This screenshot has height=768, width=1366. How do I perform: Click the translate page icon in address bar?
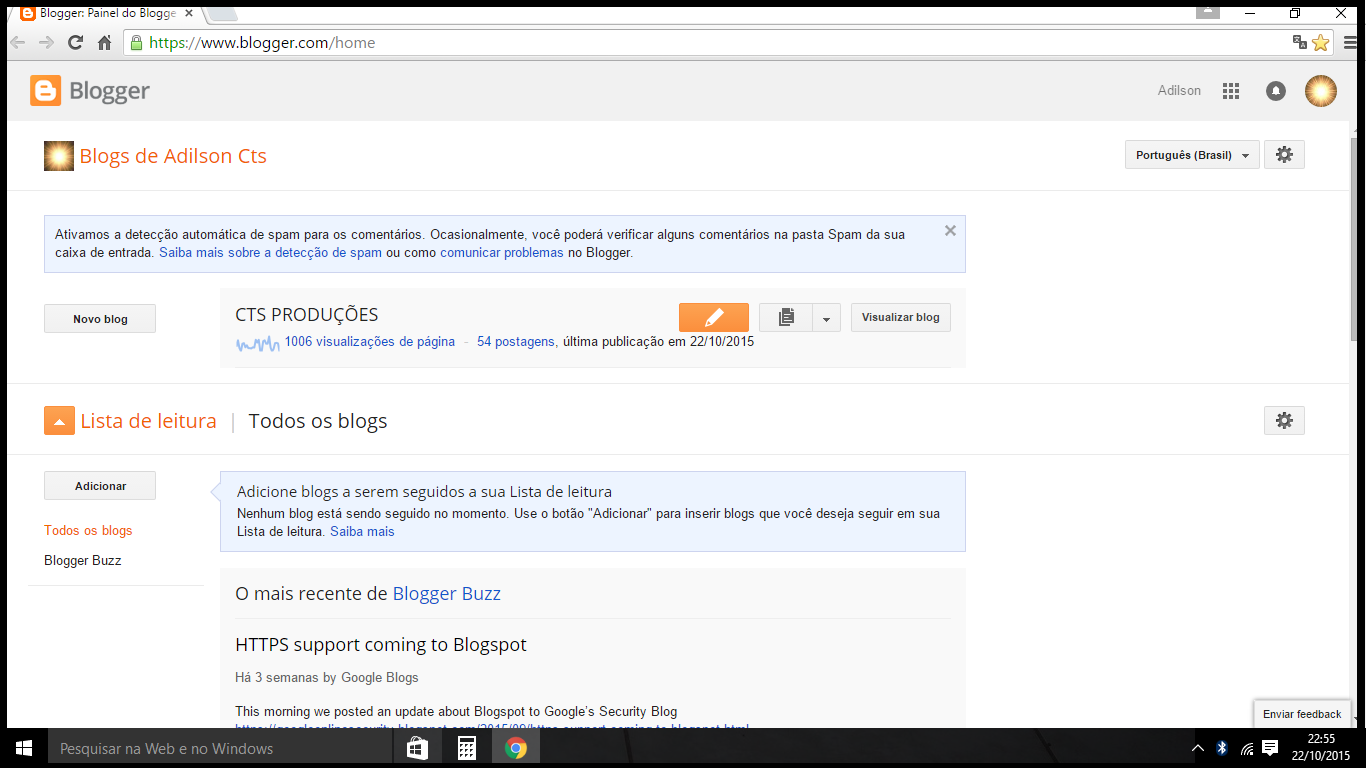(x=1299, y=43)
